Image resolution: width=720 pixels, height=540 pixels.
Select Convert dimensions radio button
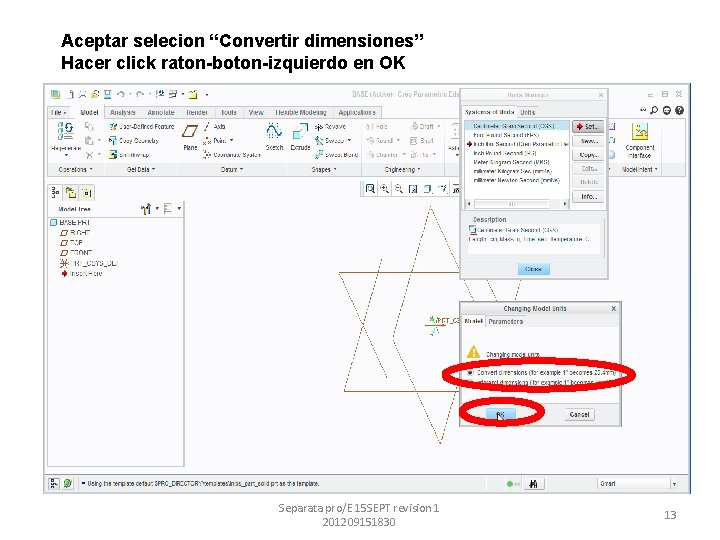470,373
